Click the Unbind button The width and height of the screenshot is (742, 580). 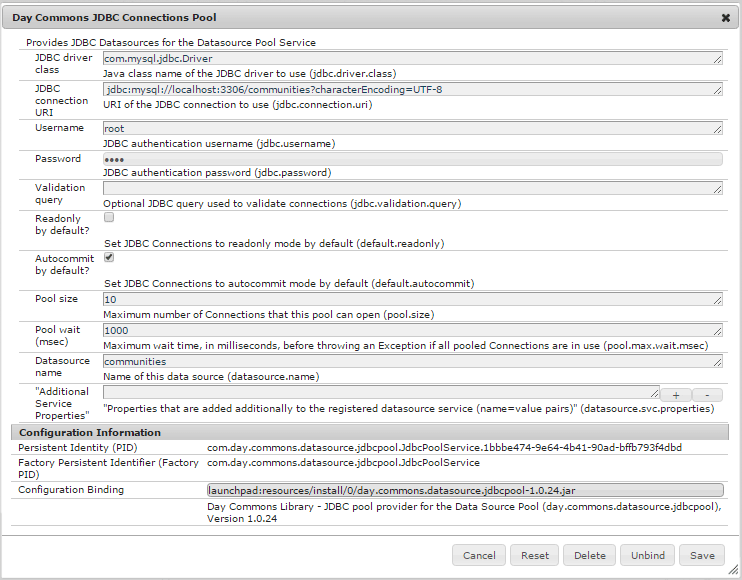[x=647, y=555]
